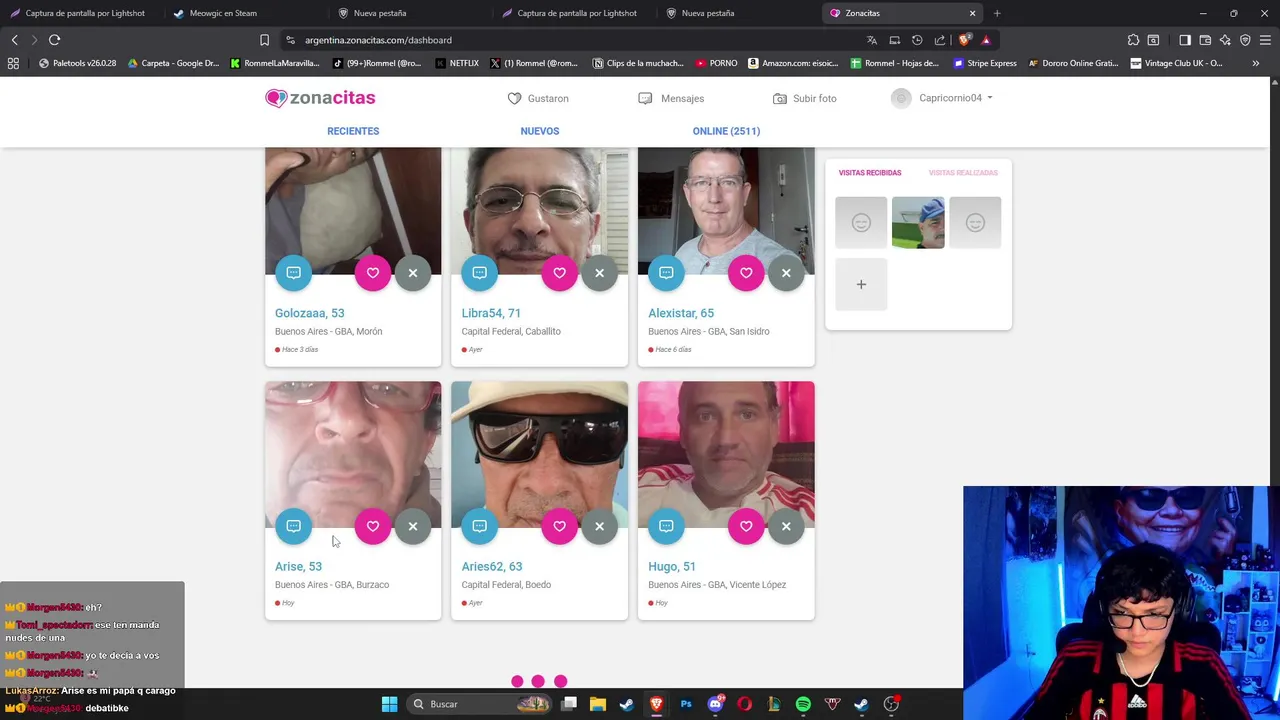Open chat with Libra54

[x=480, y=273]
